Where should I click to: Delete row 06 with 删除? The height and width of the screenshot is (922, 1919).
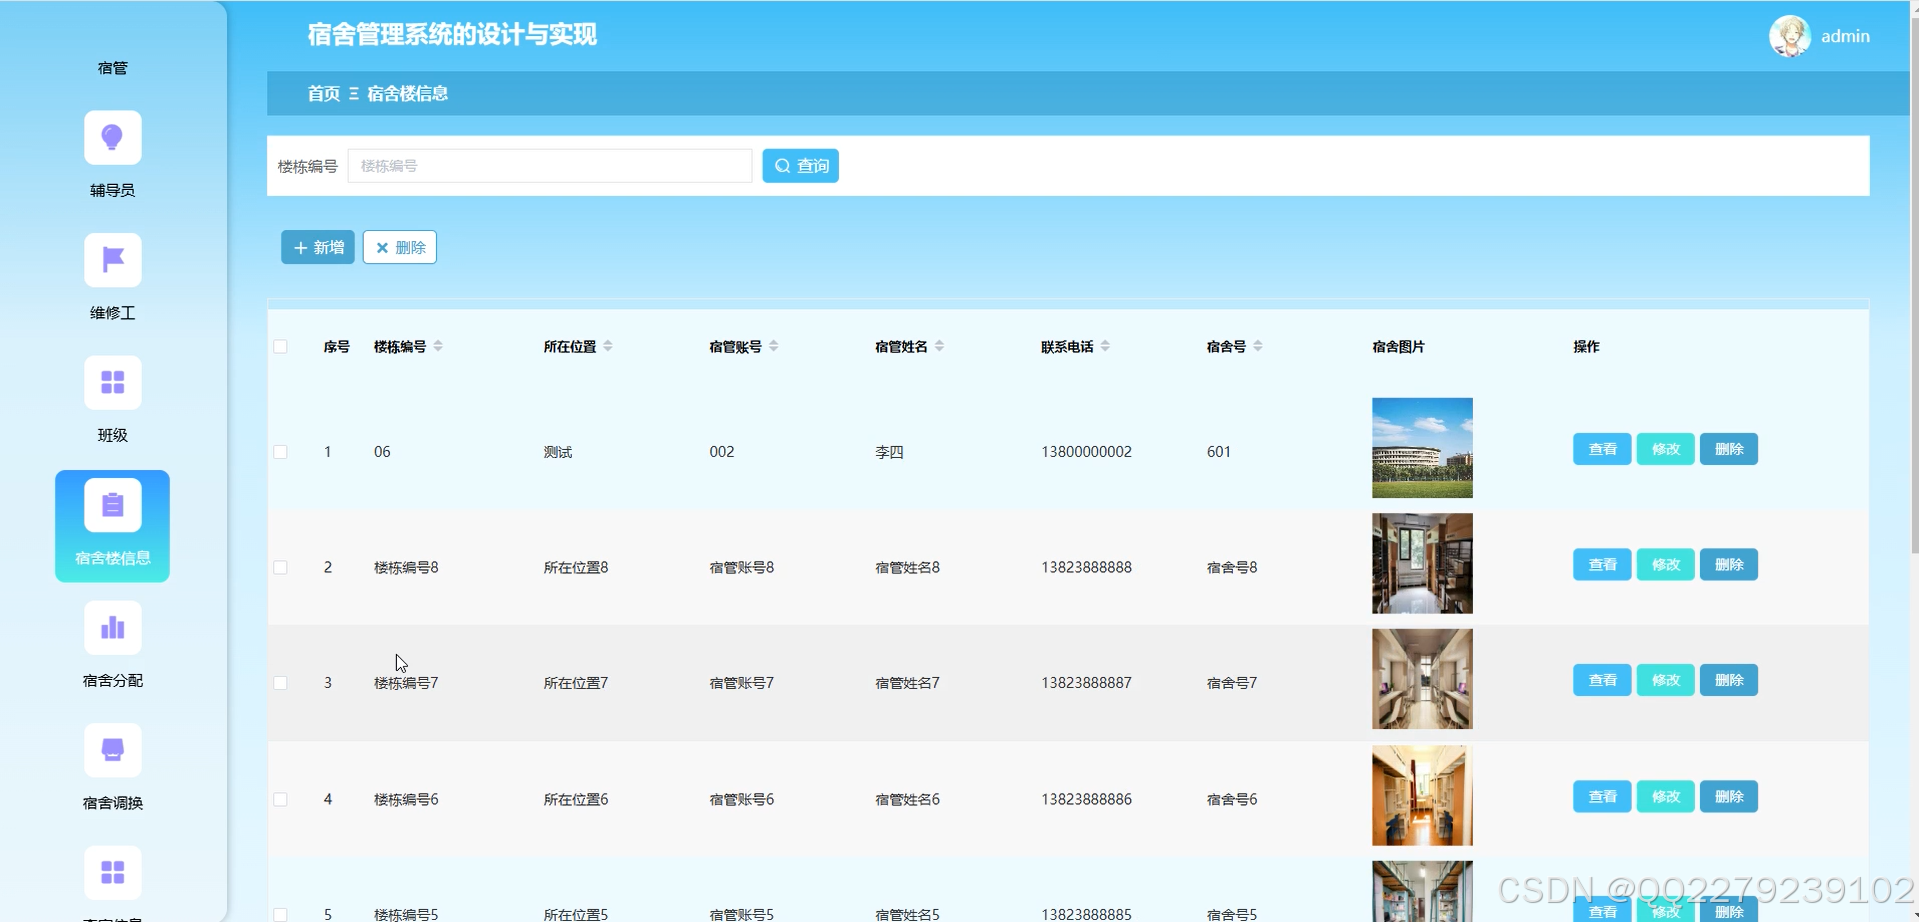1729,449
